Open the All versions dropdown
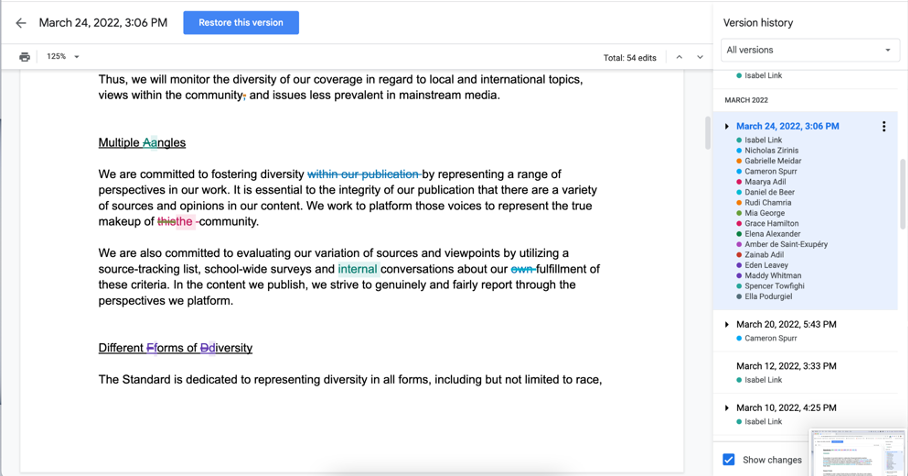The image size is (908, 476). 810,50
